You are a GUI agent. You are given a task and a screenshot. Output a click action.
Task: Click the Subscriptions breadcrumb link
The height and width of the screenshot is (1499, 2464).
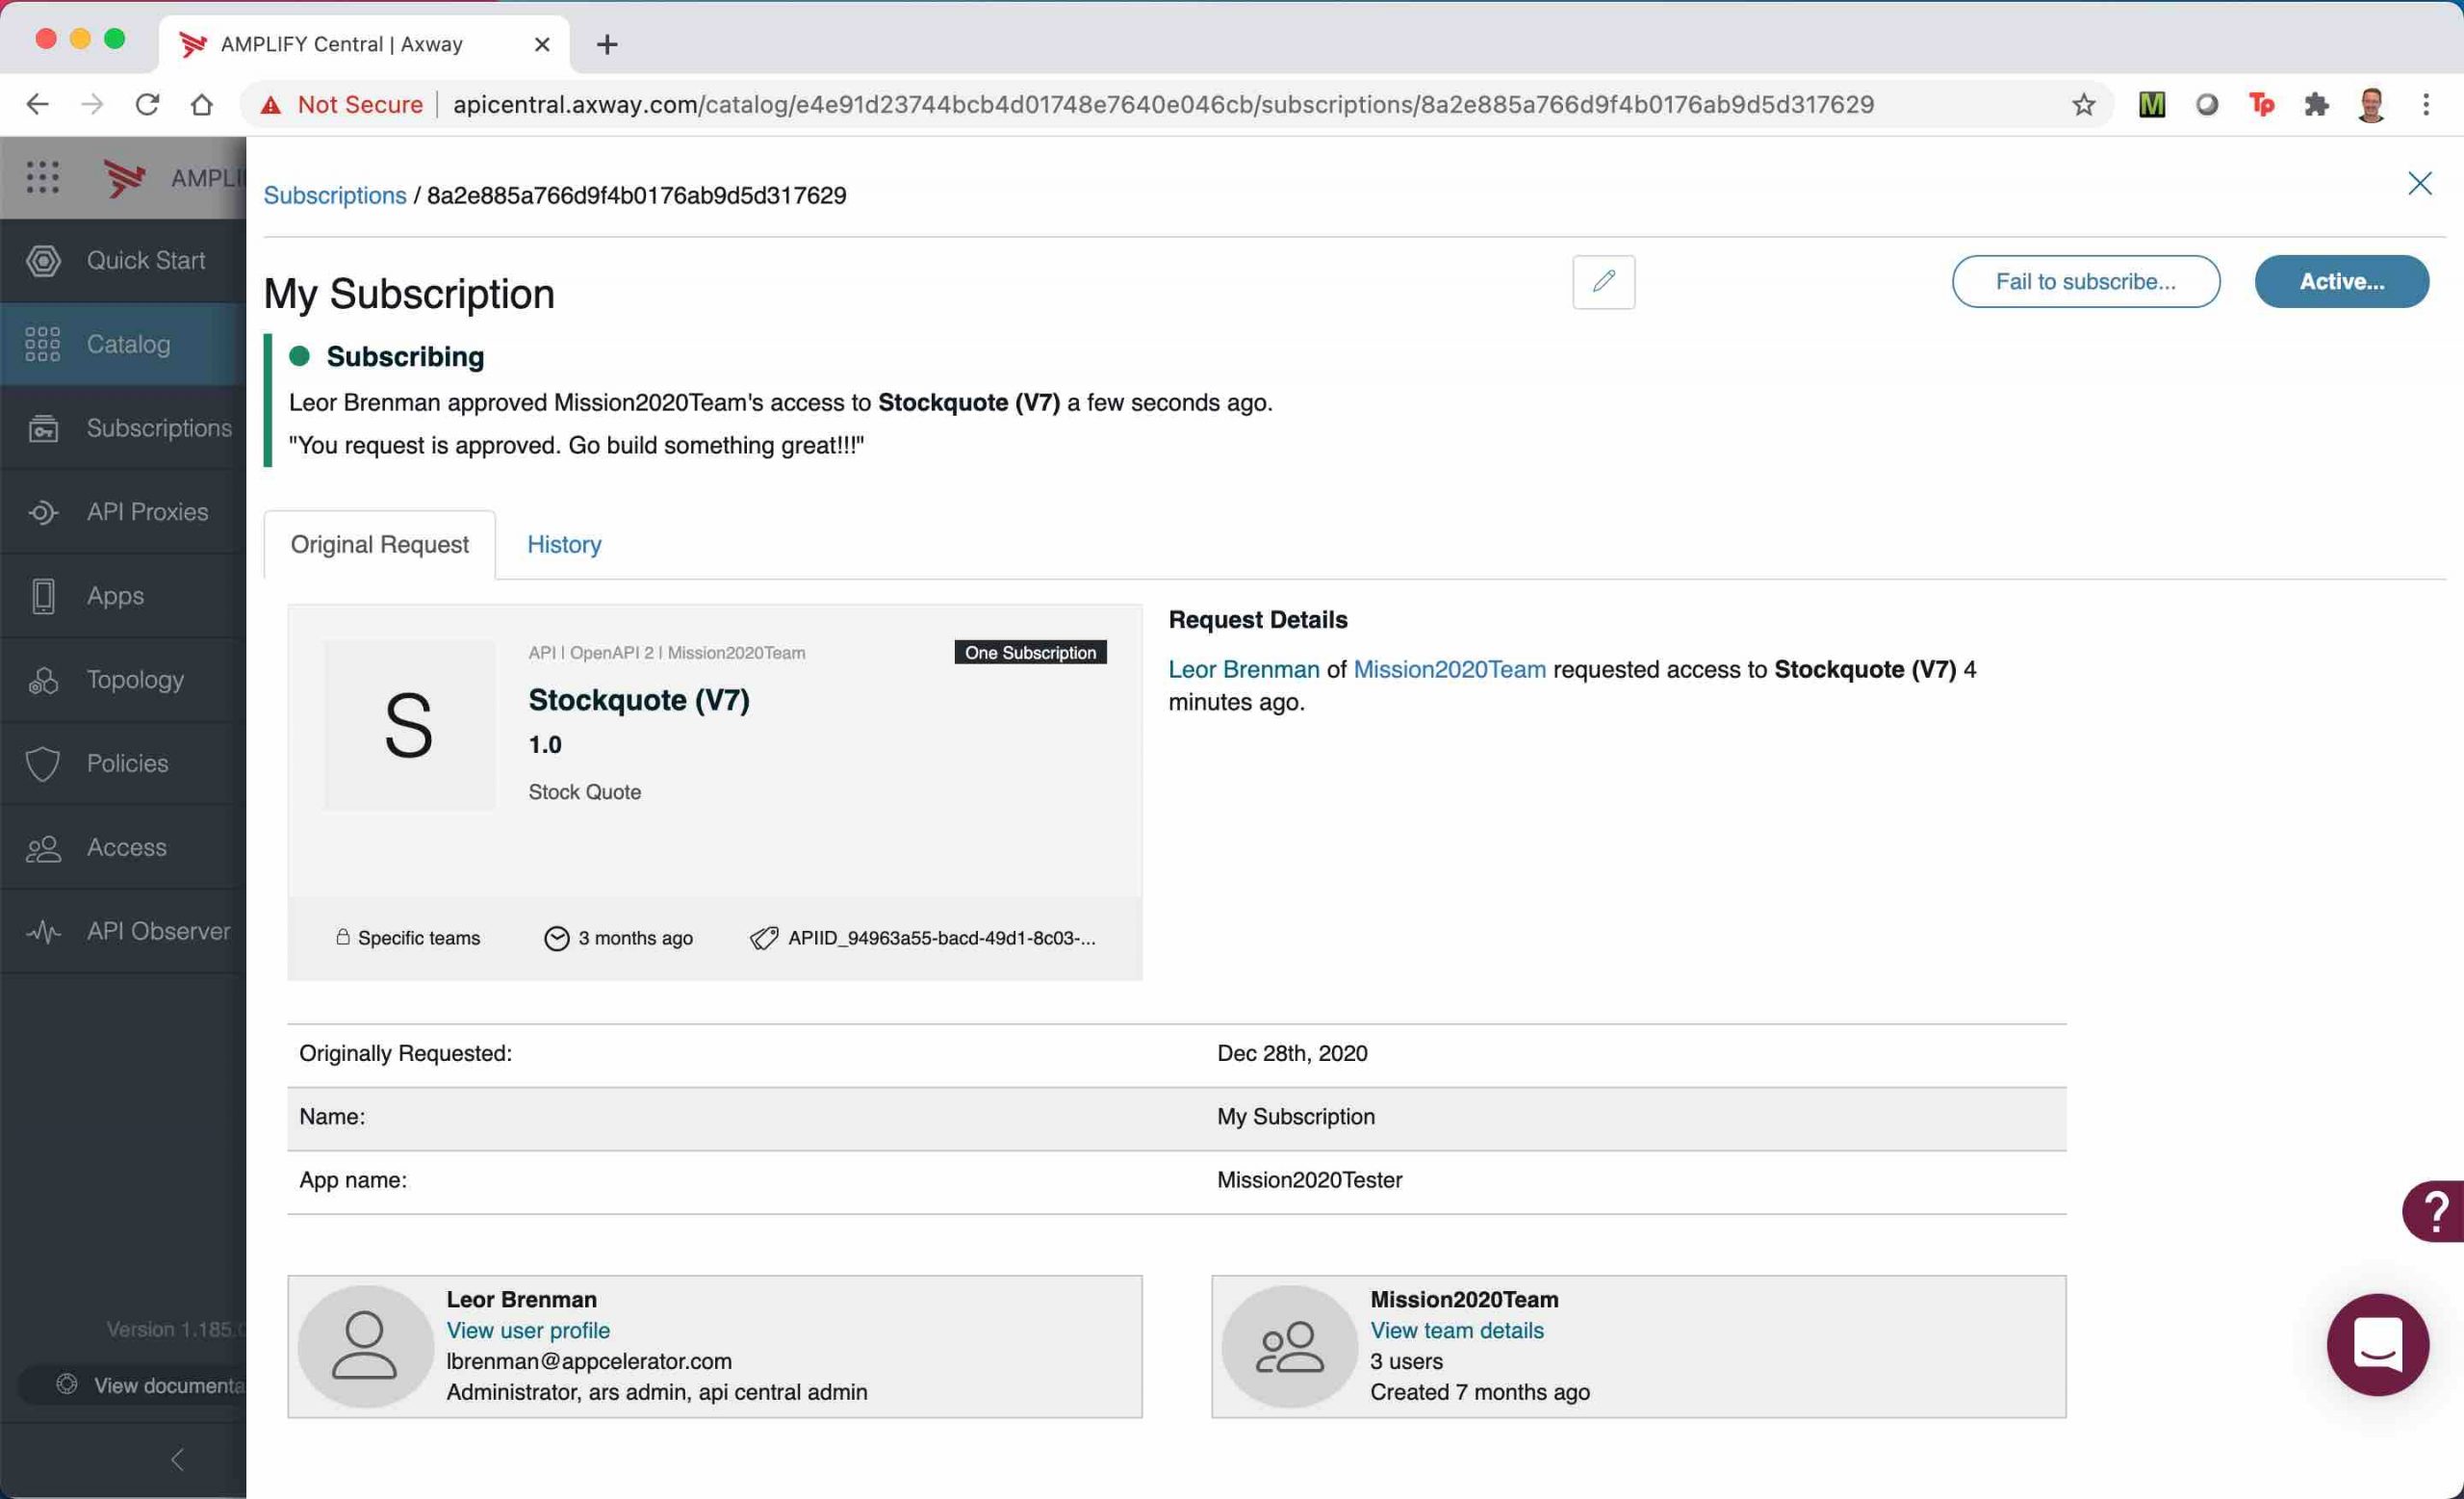coord(335,195)
